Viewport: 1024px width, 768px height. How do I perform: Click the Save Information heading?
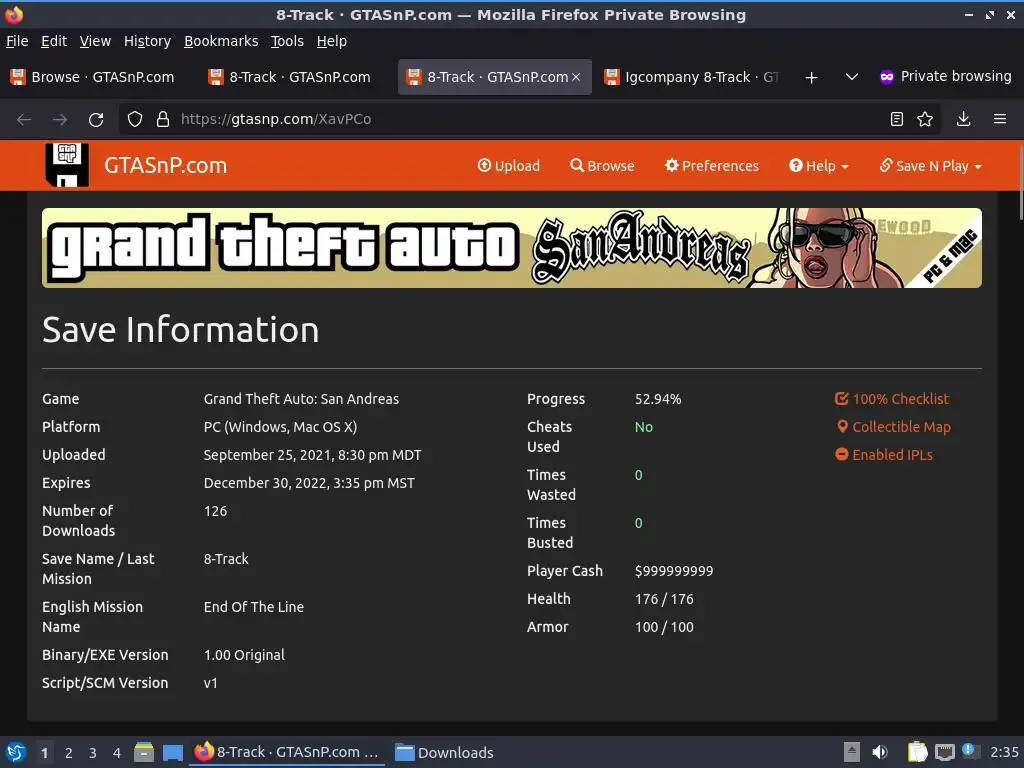[x=181, y=330]
